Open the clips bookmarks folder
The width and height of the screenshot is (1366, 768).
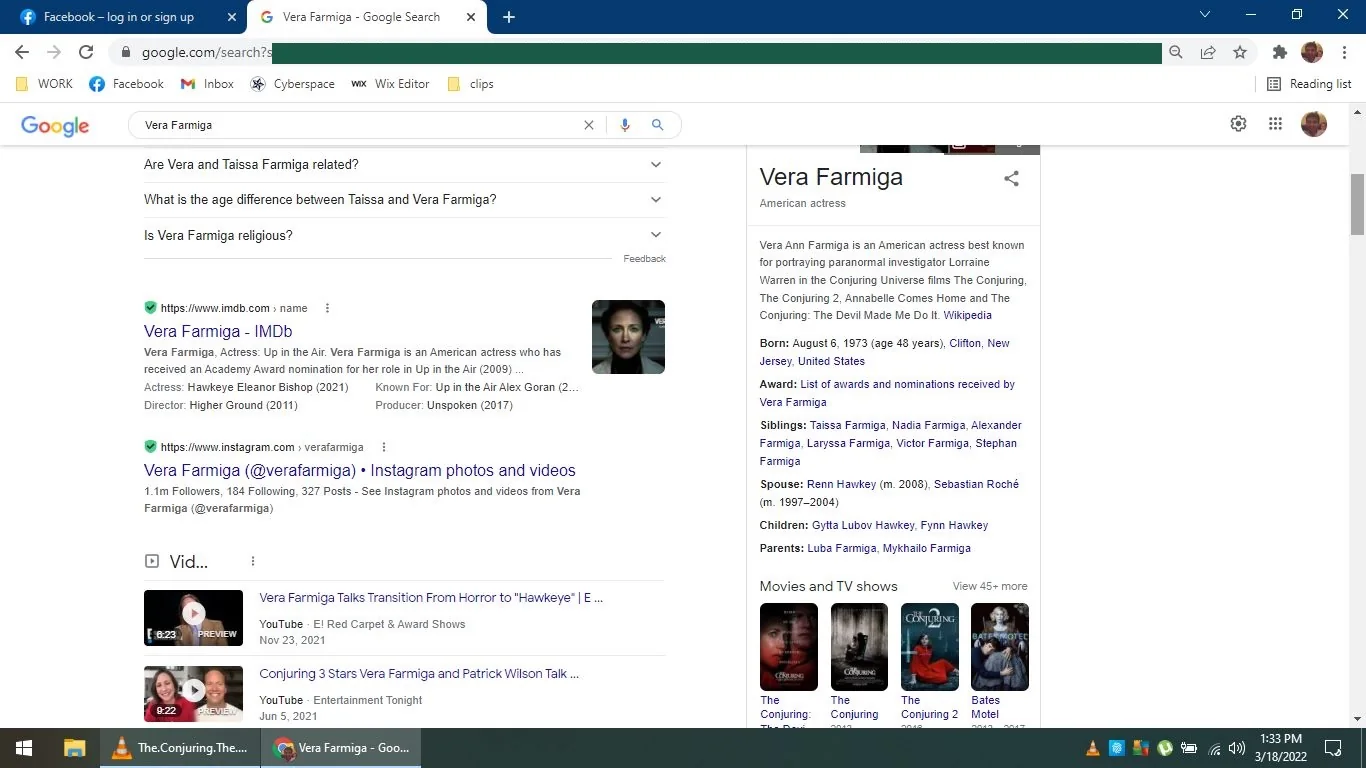(471, 84)
